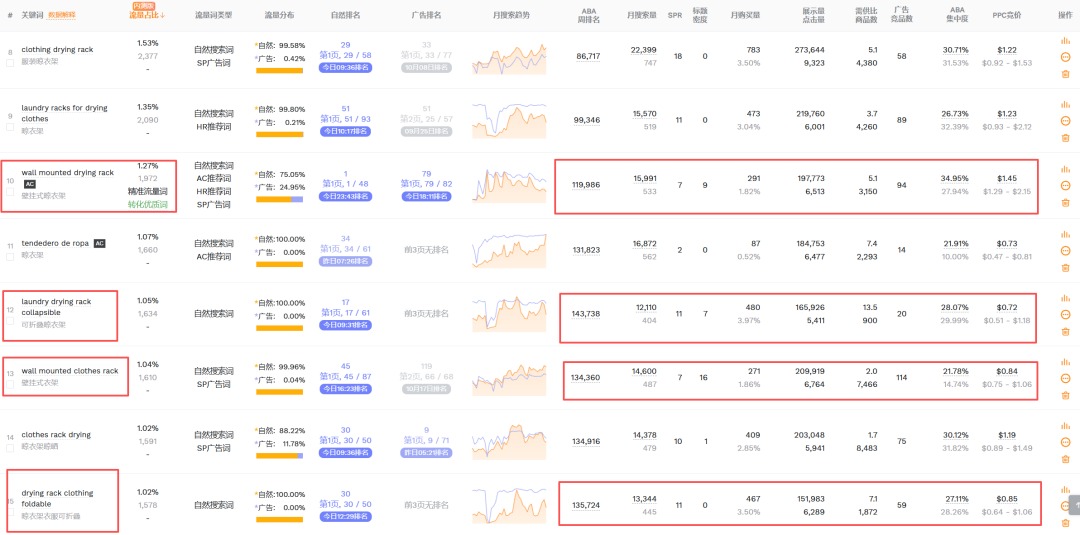Click 自然排名 column header
This screenshot has width=1080, height=535.
345,14
